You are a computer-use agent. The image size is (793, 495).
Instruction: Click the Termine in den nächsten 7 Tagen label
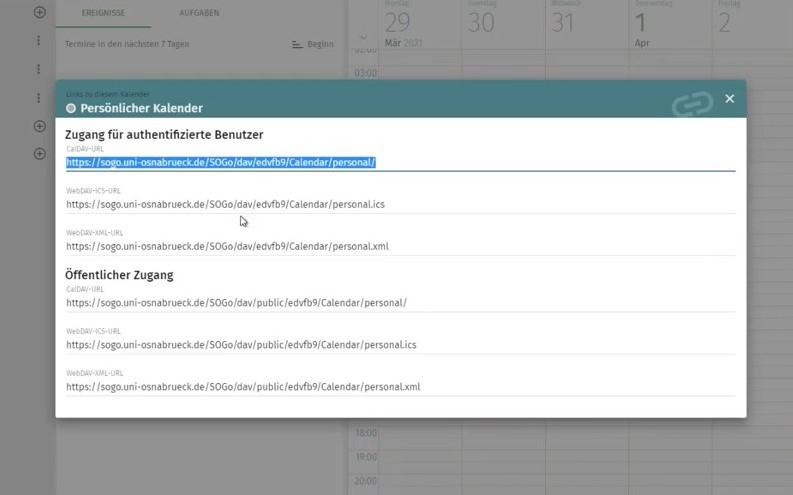(x=127, y=44)
